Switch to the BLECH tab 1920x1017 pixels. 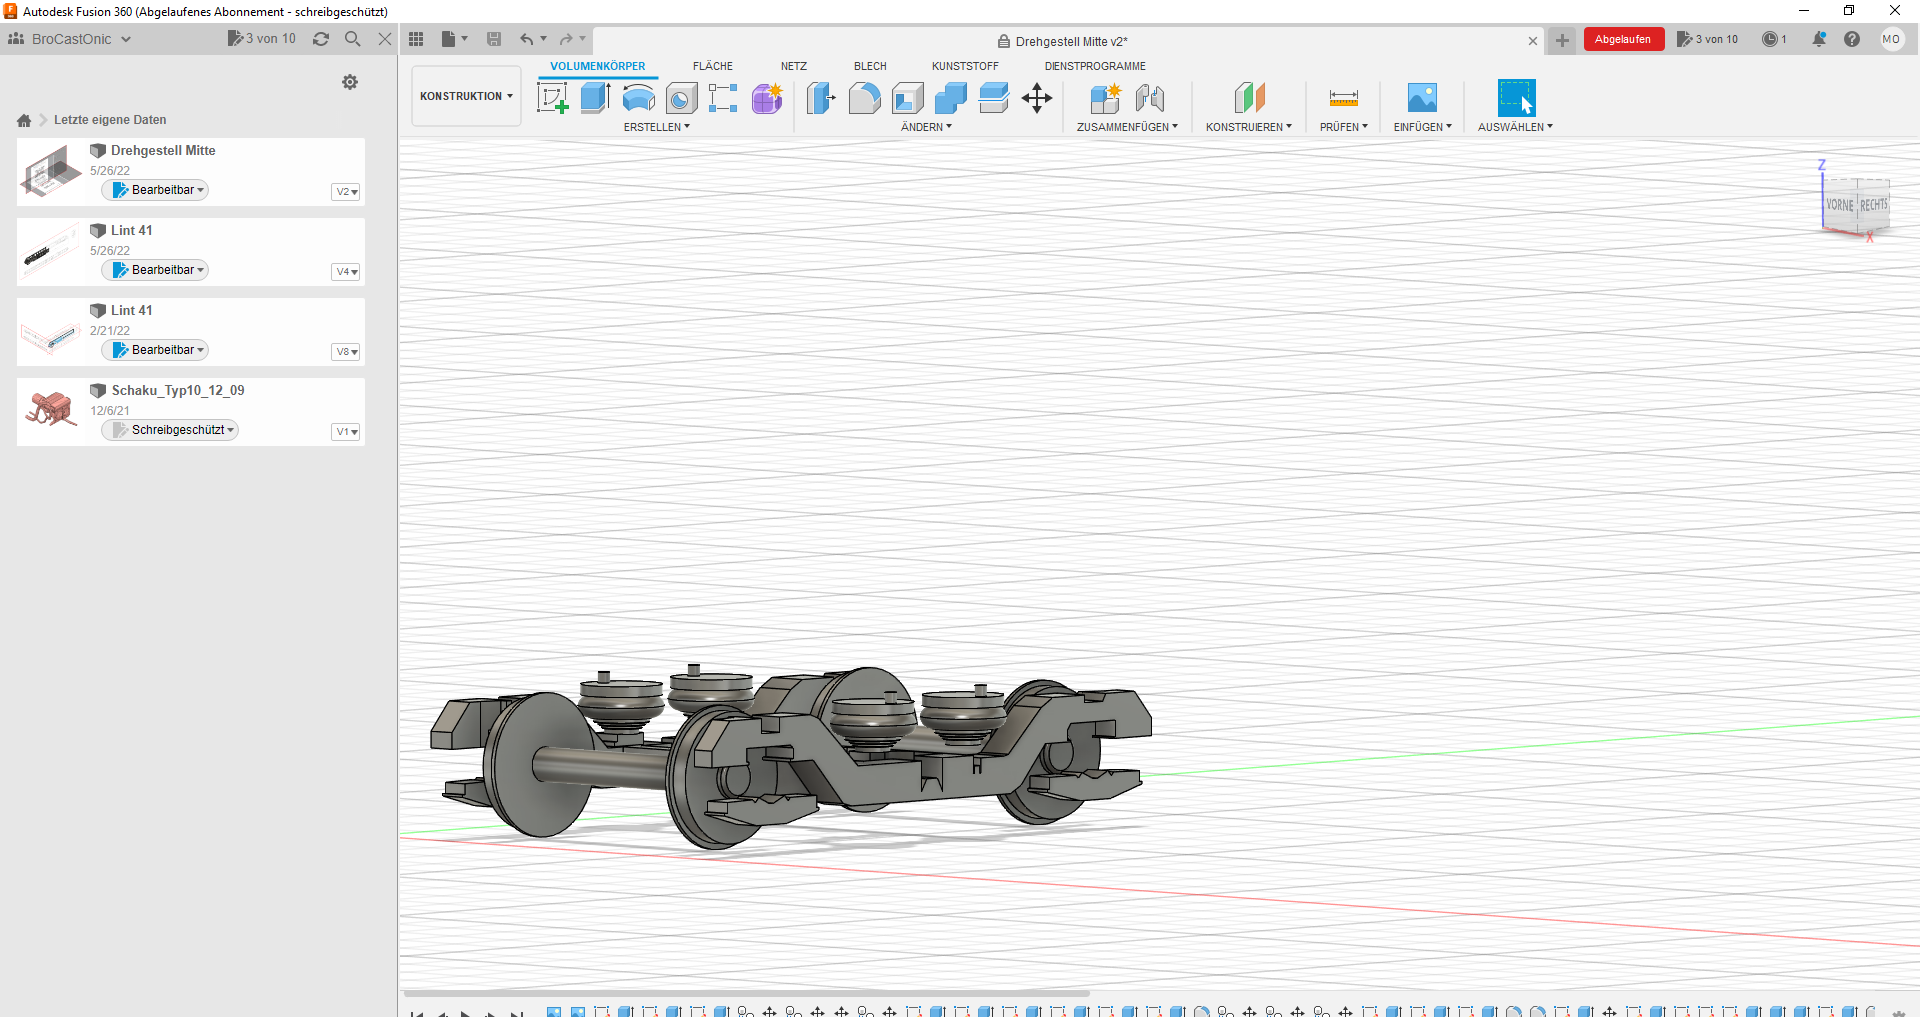[870, 66]
